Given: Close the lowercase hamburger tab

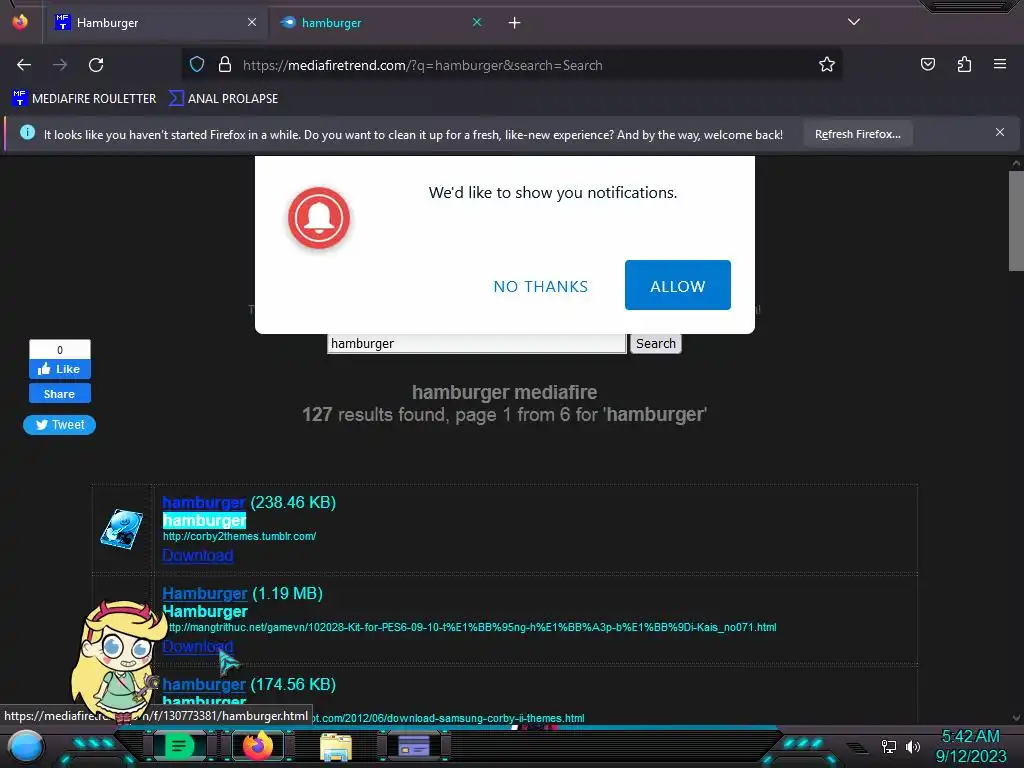Looking at the screenshot, I should [477, 22].
